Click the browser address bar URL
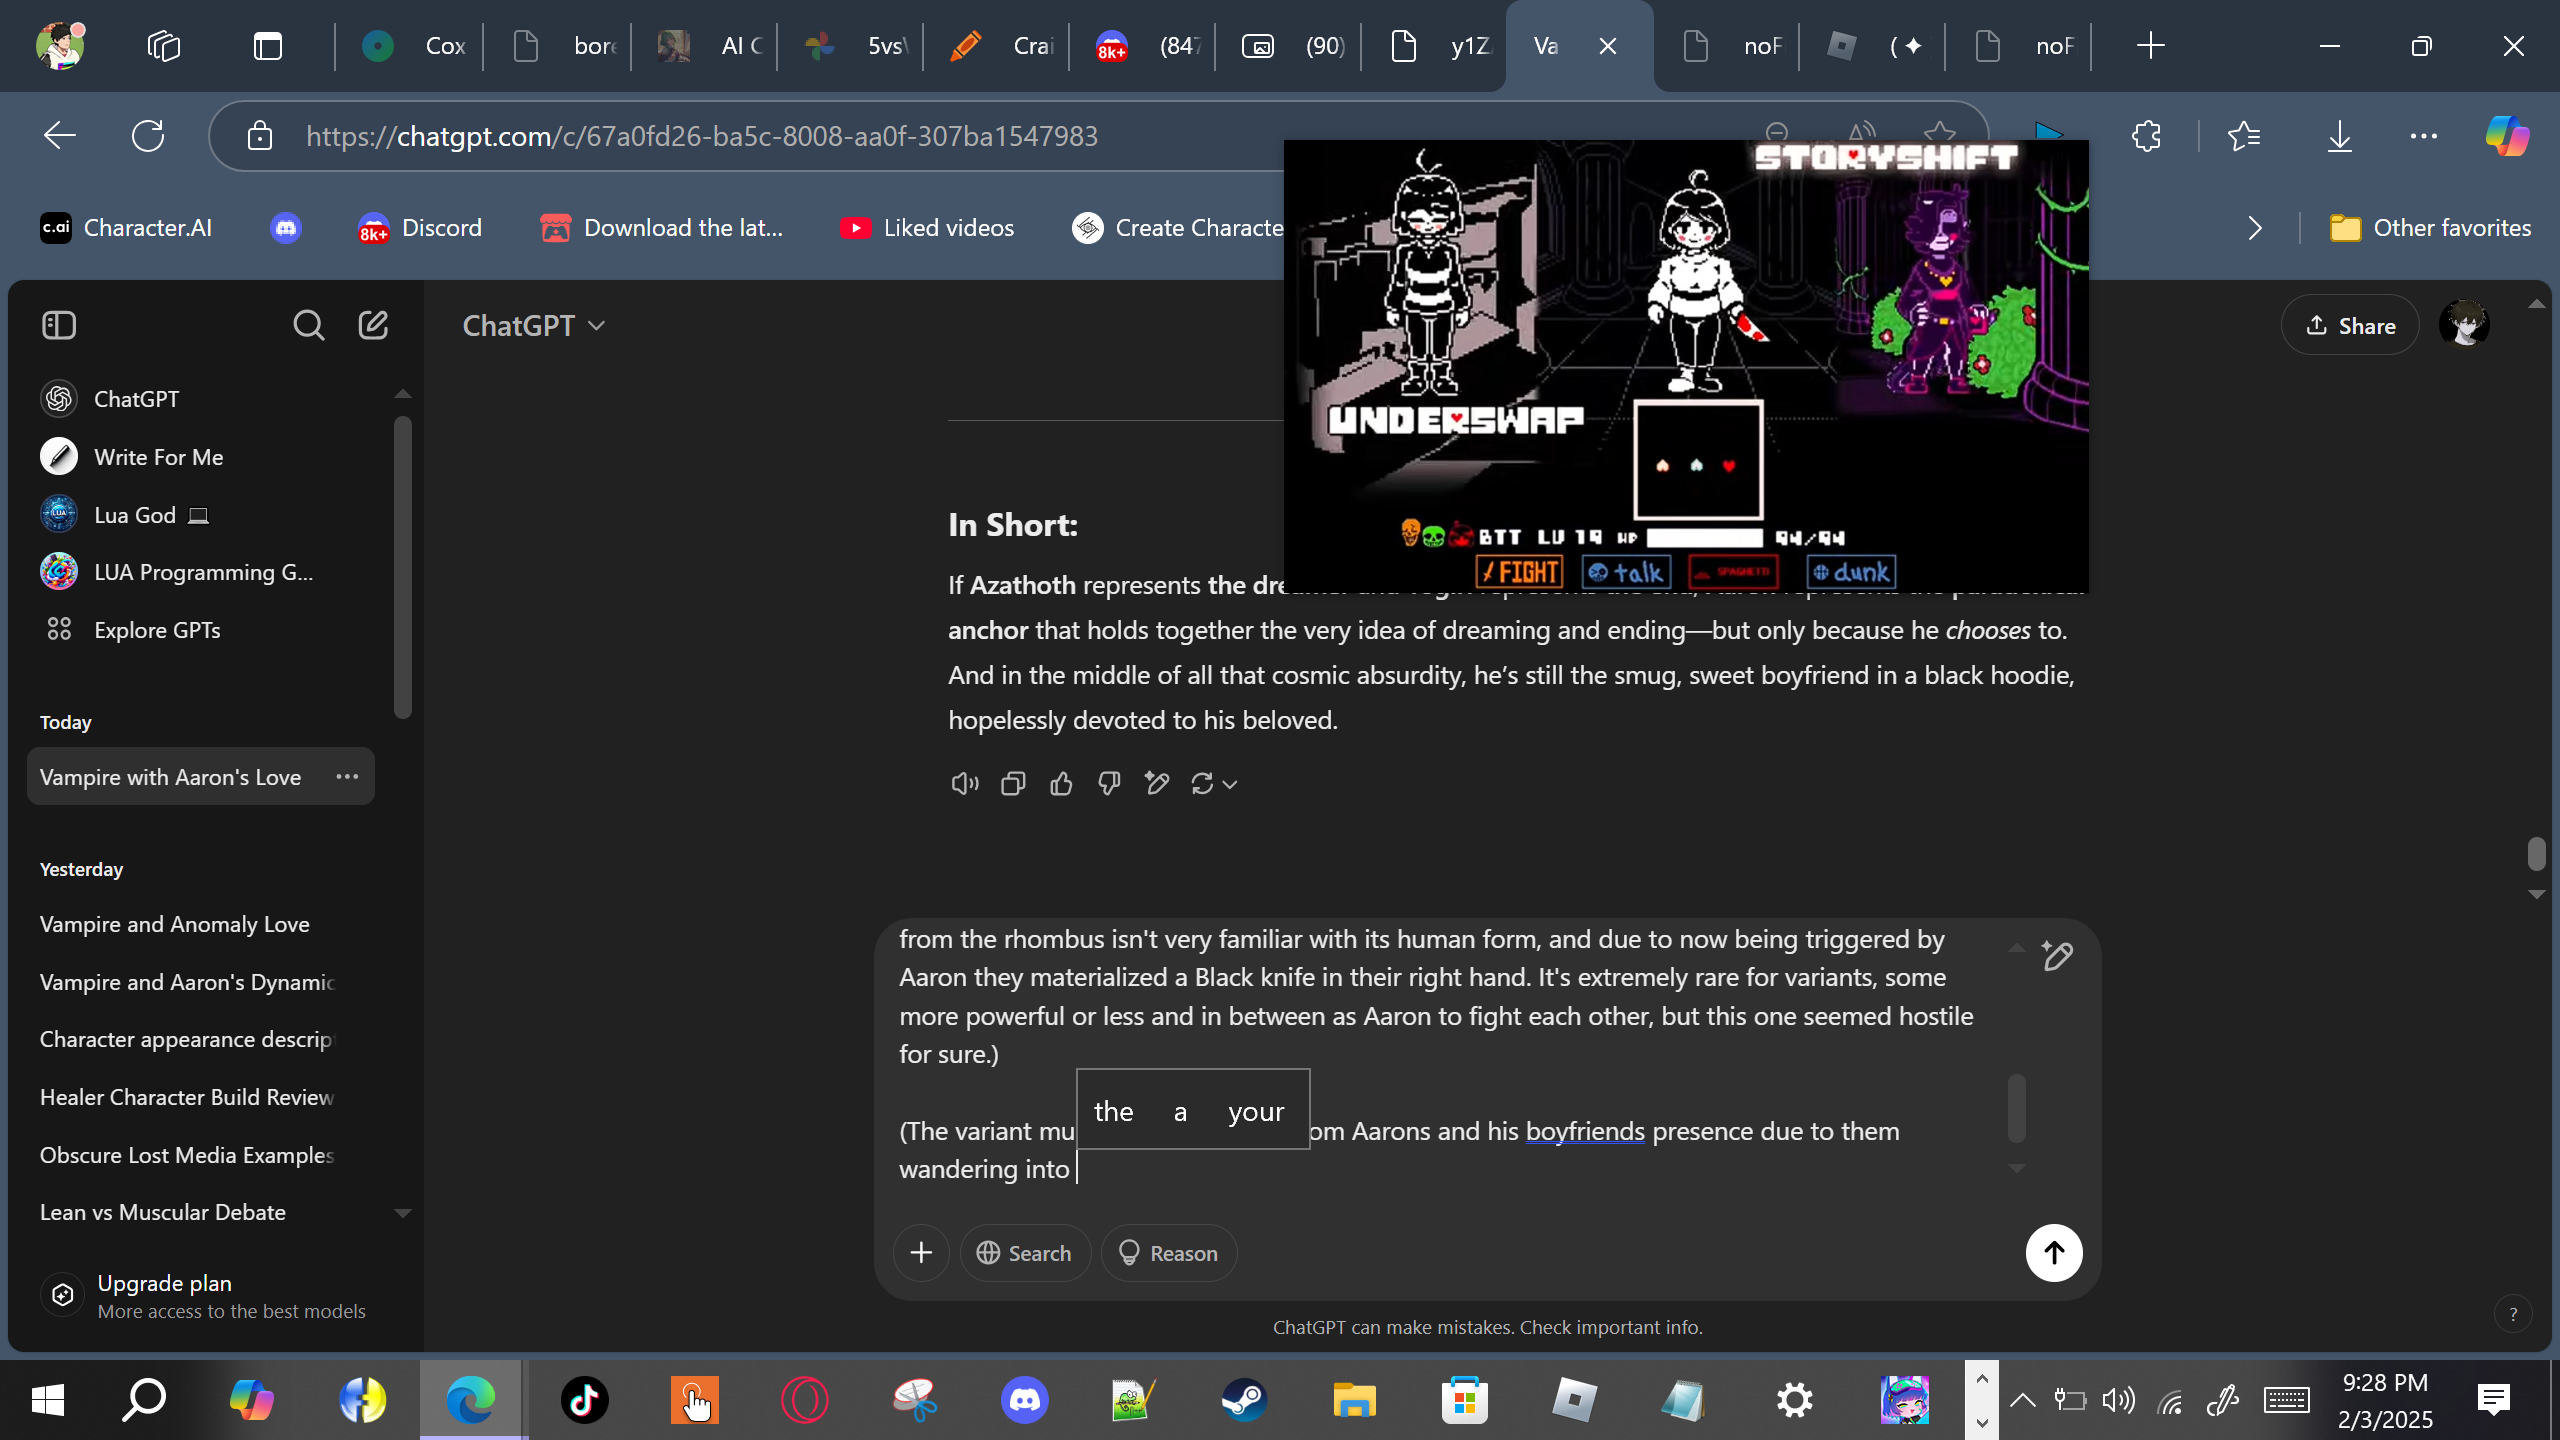2560x1440 pixels. pyautogui.click(x=701, y=135)
